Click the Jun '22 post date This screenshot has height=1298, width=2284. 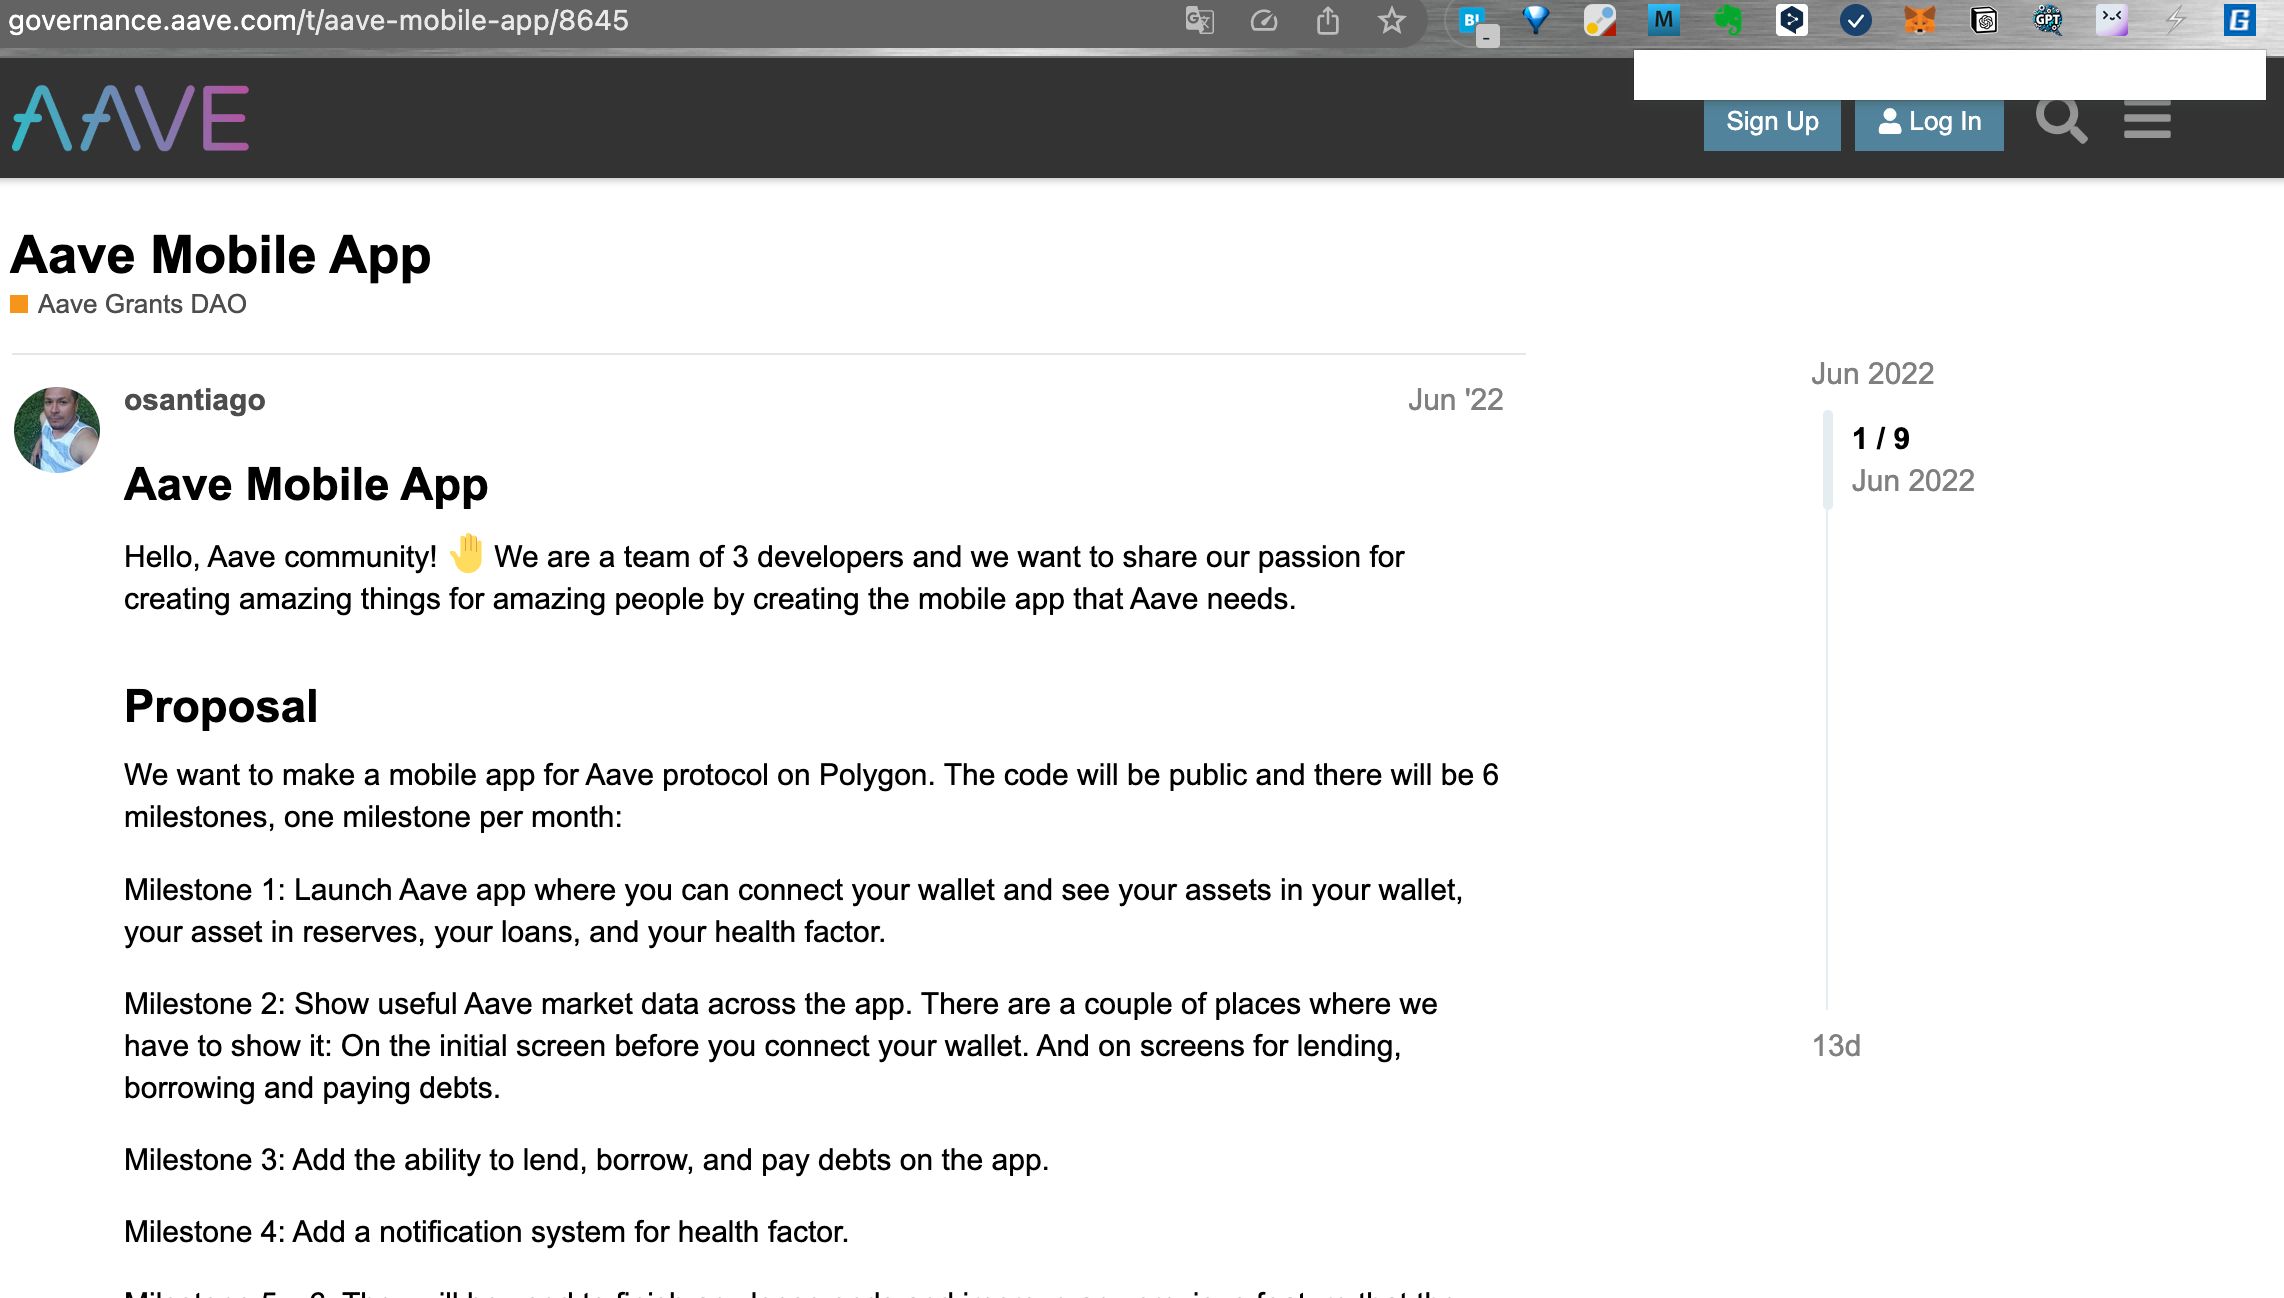(x=1455, y=400)
